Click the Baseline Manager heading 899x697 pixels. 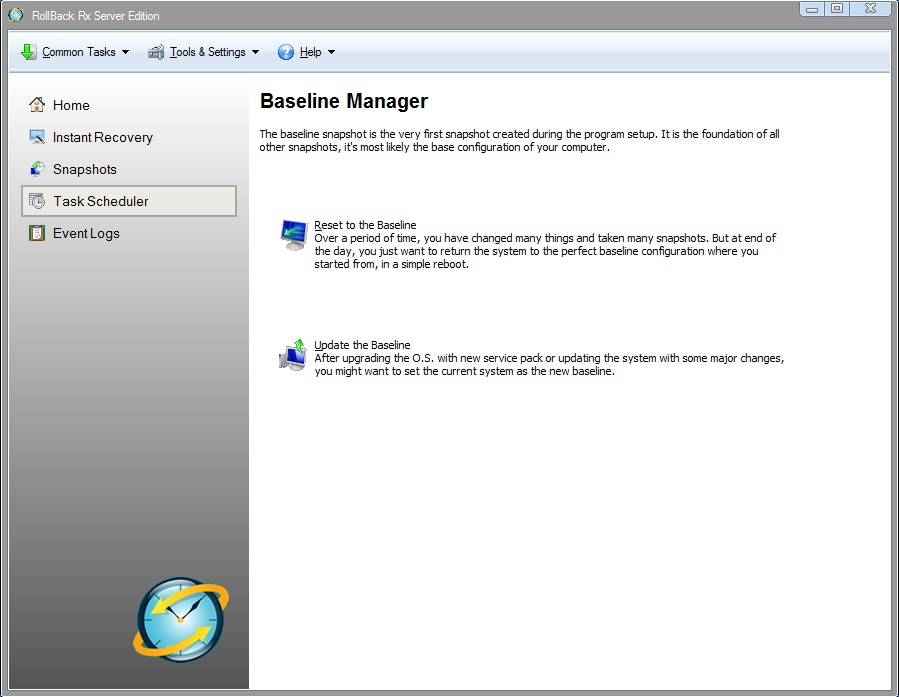[x=344, y=101]
